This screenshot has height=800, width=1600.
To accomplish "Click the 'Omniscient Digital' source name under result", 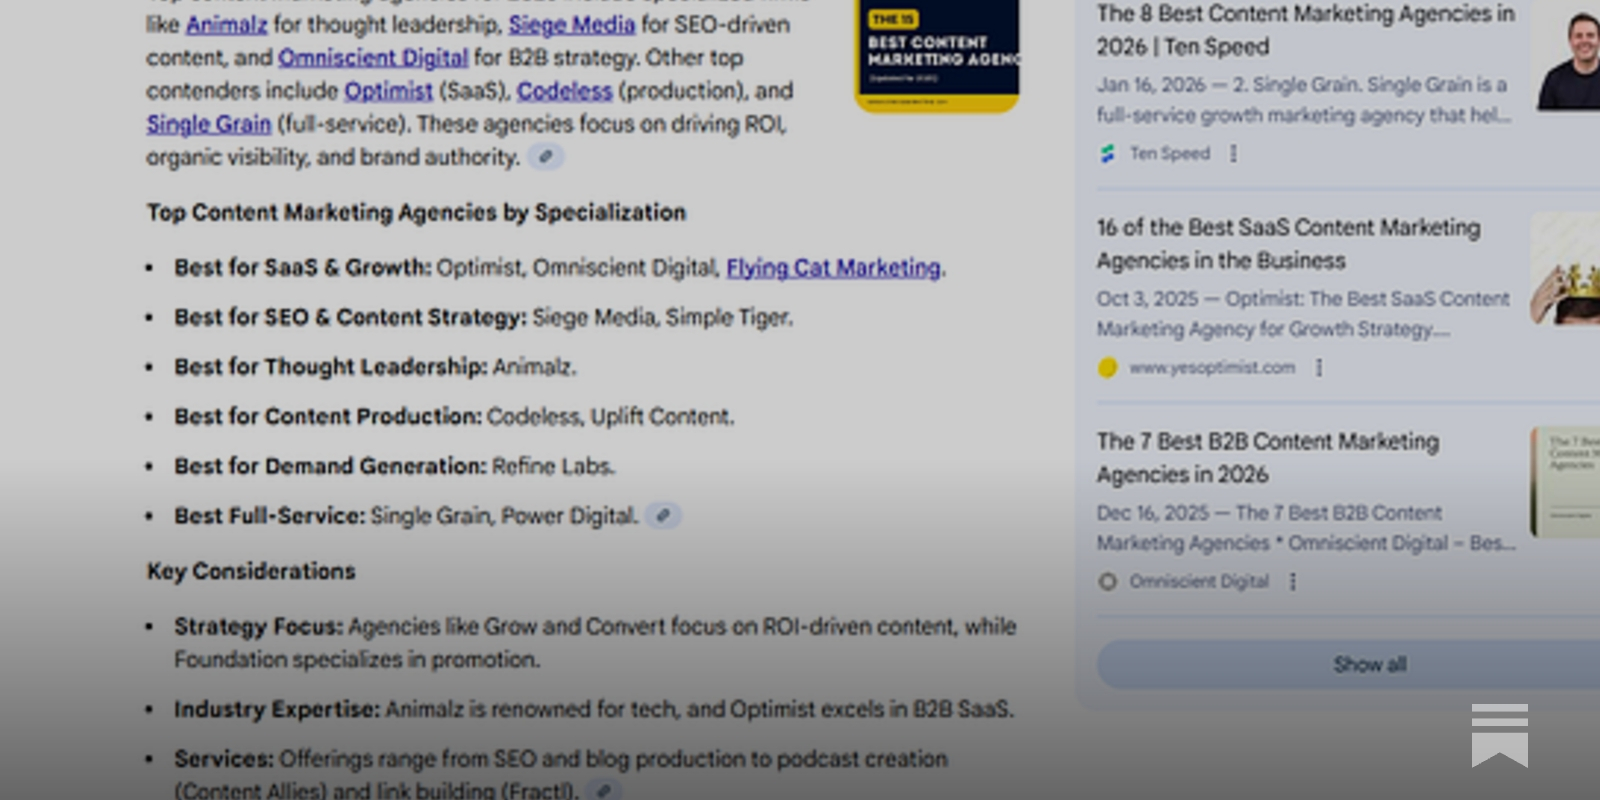I will click(1199, 581).
